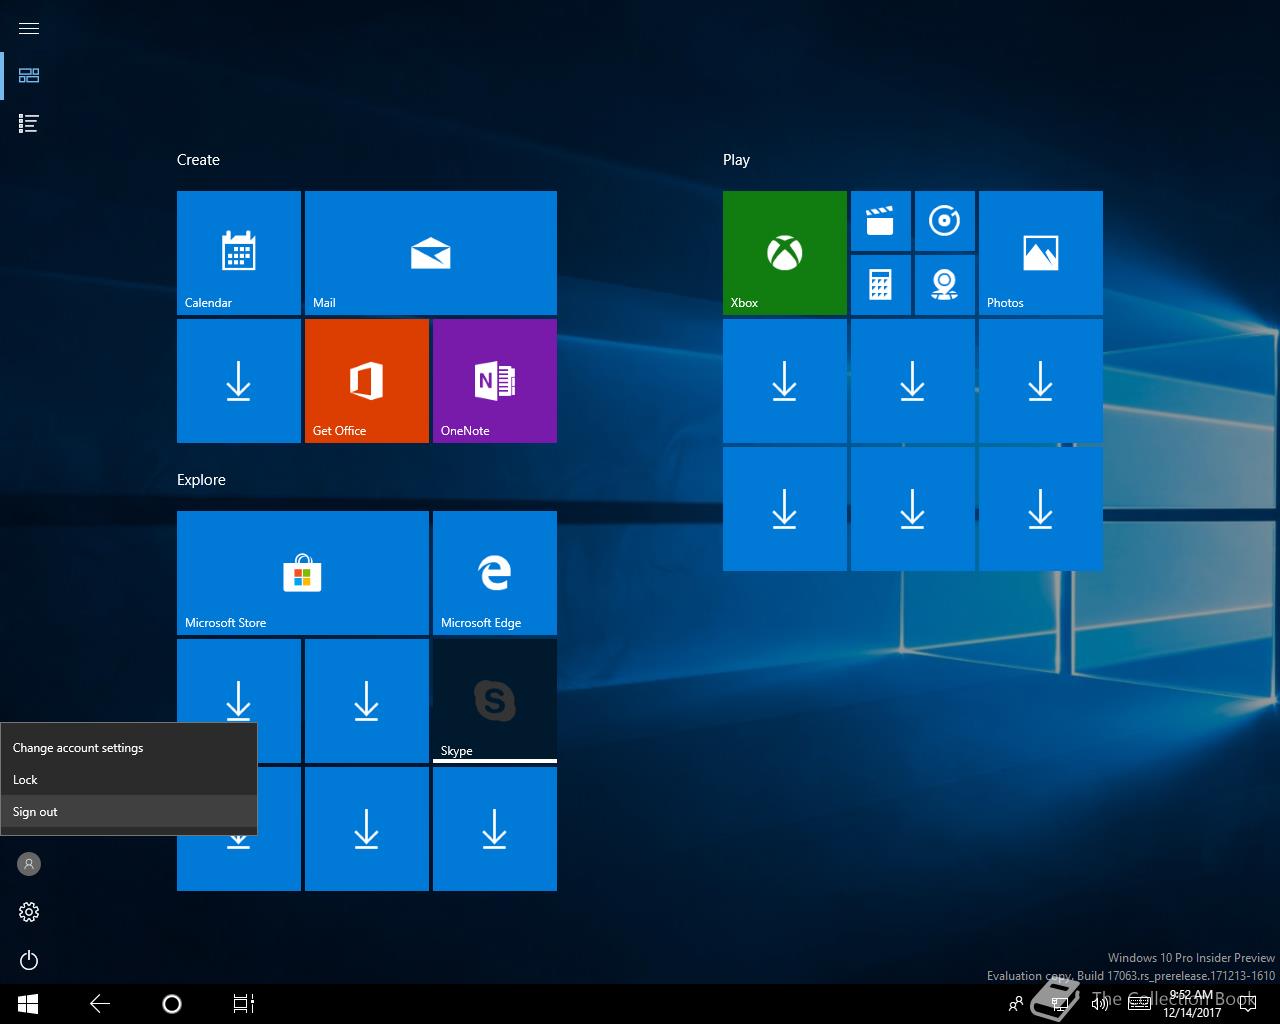Expand the hamburger menu in Start
Viewport: 1280px width, 1024px height.
click(x=29, y=28)
